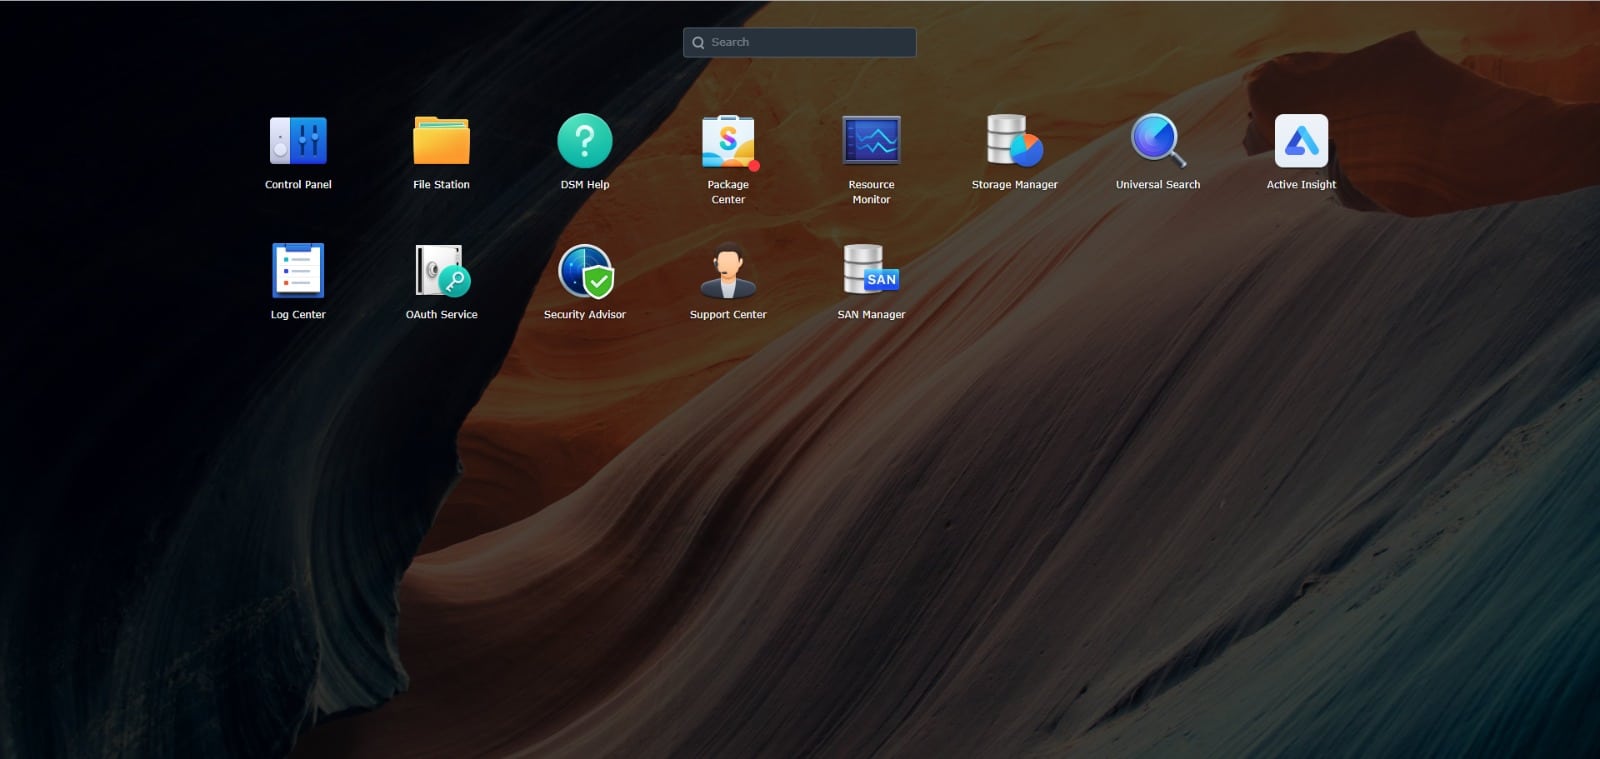Open Control Panel app
This screenshot has width=1600, height=759.
[298, 141]
